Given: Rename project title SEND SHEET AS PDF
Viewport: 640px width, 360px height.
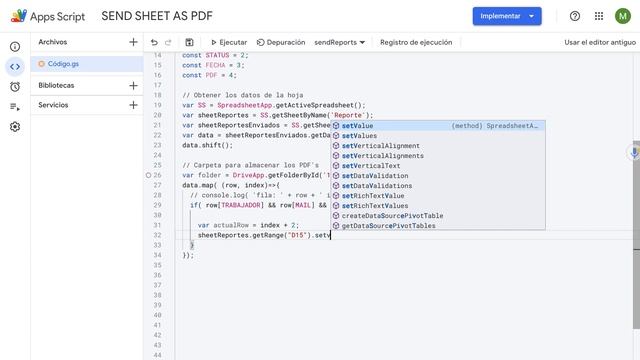Looking at the screenshot, I should tap(157, 16).
